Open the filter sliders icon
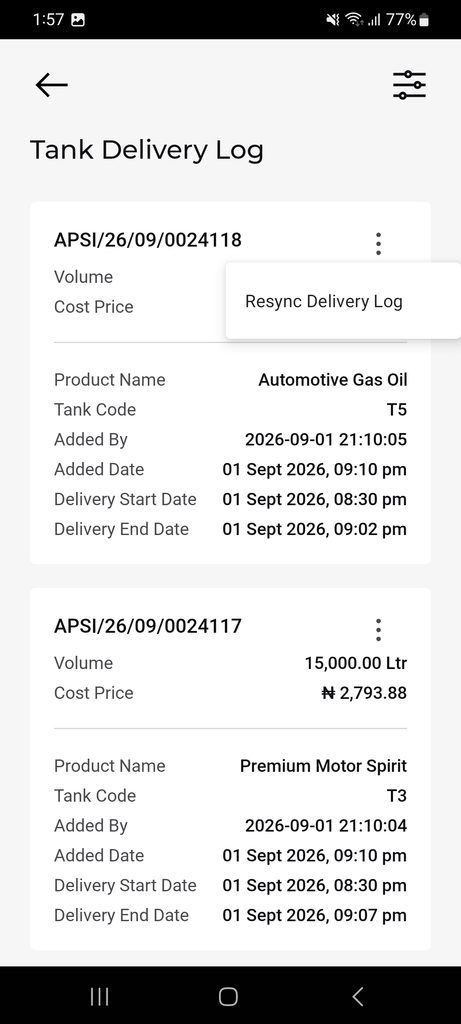461x1024 pixels. pyautogui.click(x=409, y=85)
